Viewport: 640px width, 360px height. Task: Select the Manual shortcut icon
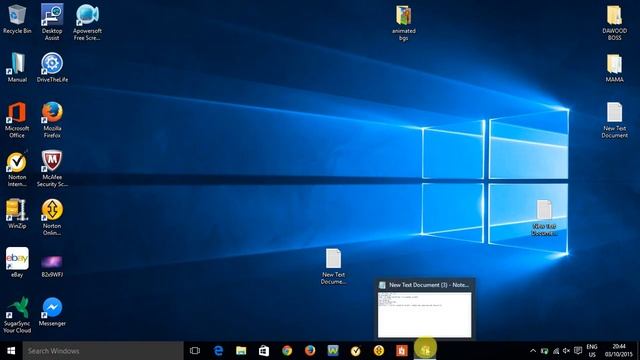17,68
